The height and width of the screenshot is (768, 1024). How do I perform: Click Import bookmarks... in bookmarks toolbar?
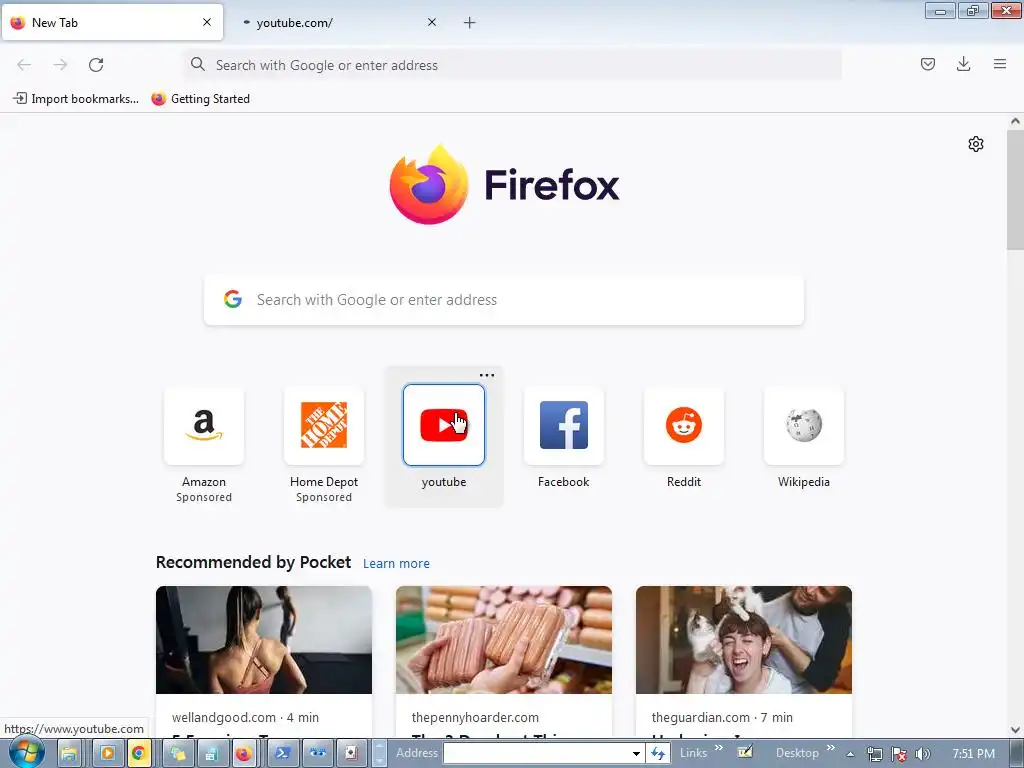76,99
